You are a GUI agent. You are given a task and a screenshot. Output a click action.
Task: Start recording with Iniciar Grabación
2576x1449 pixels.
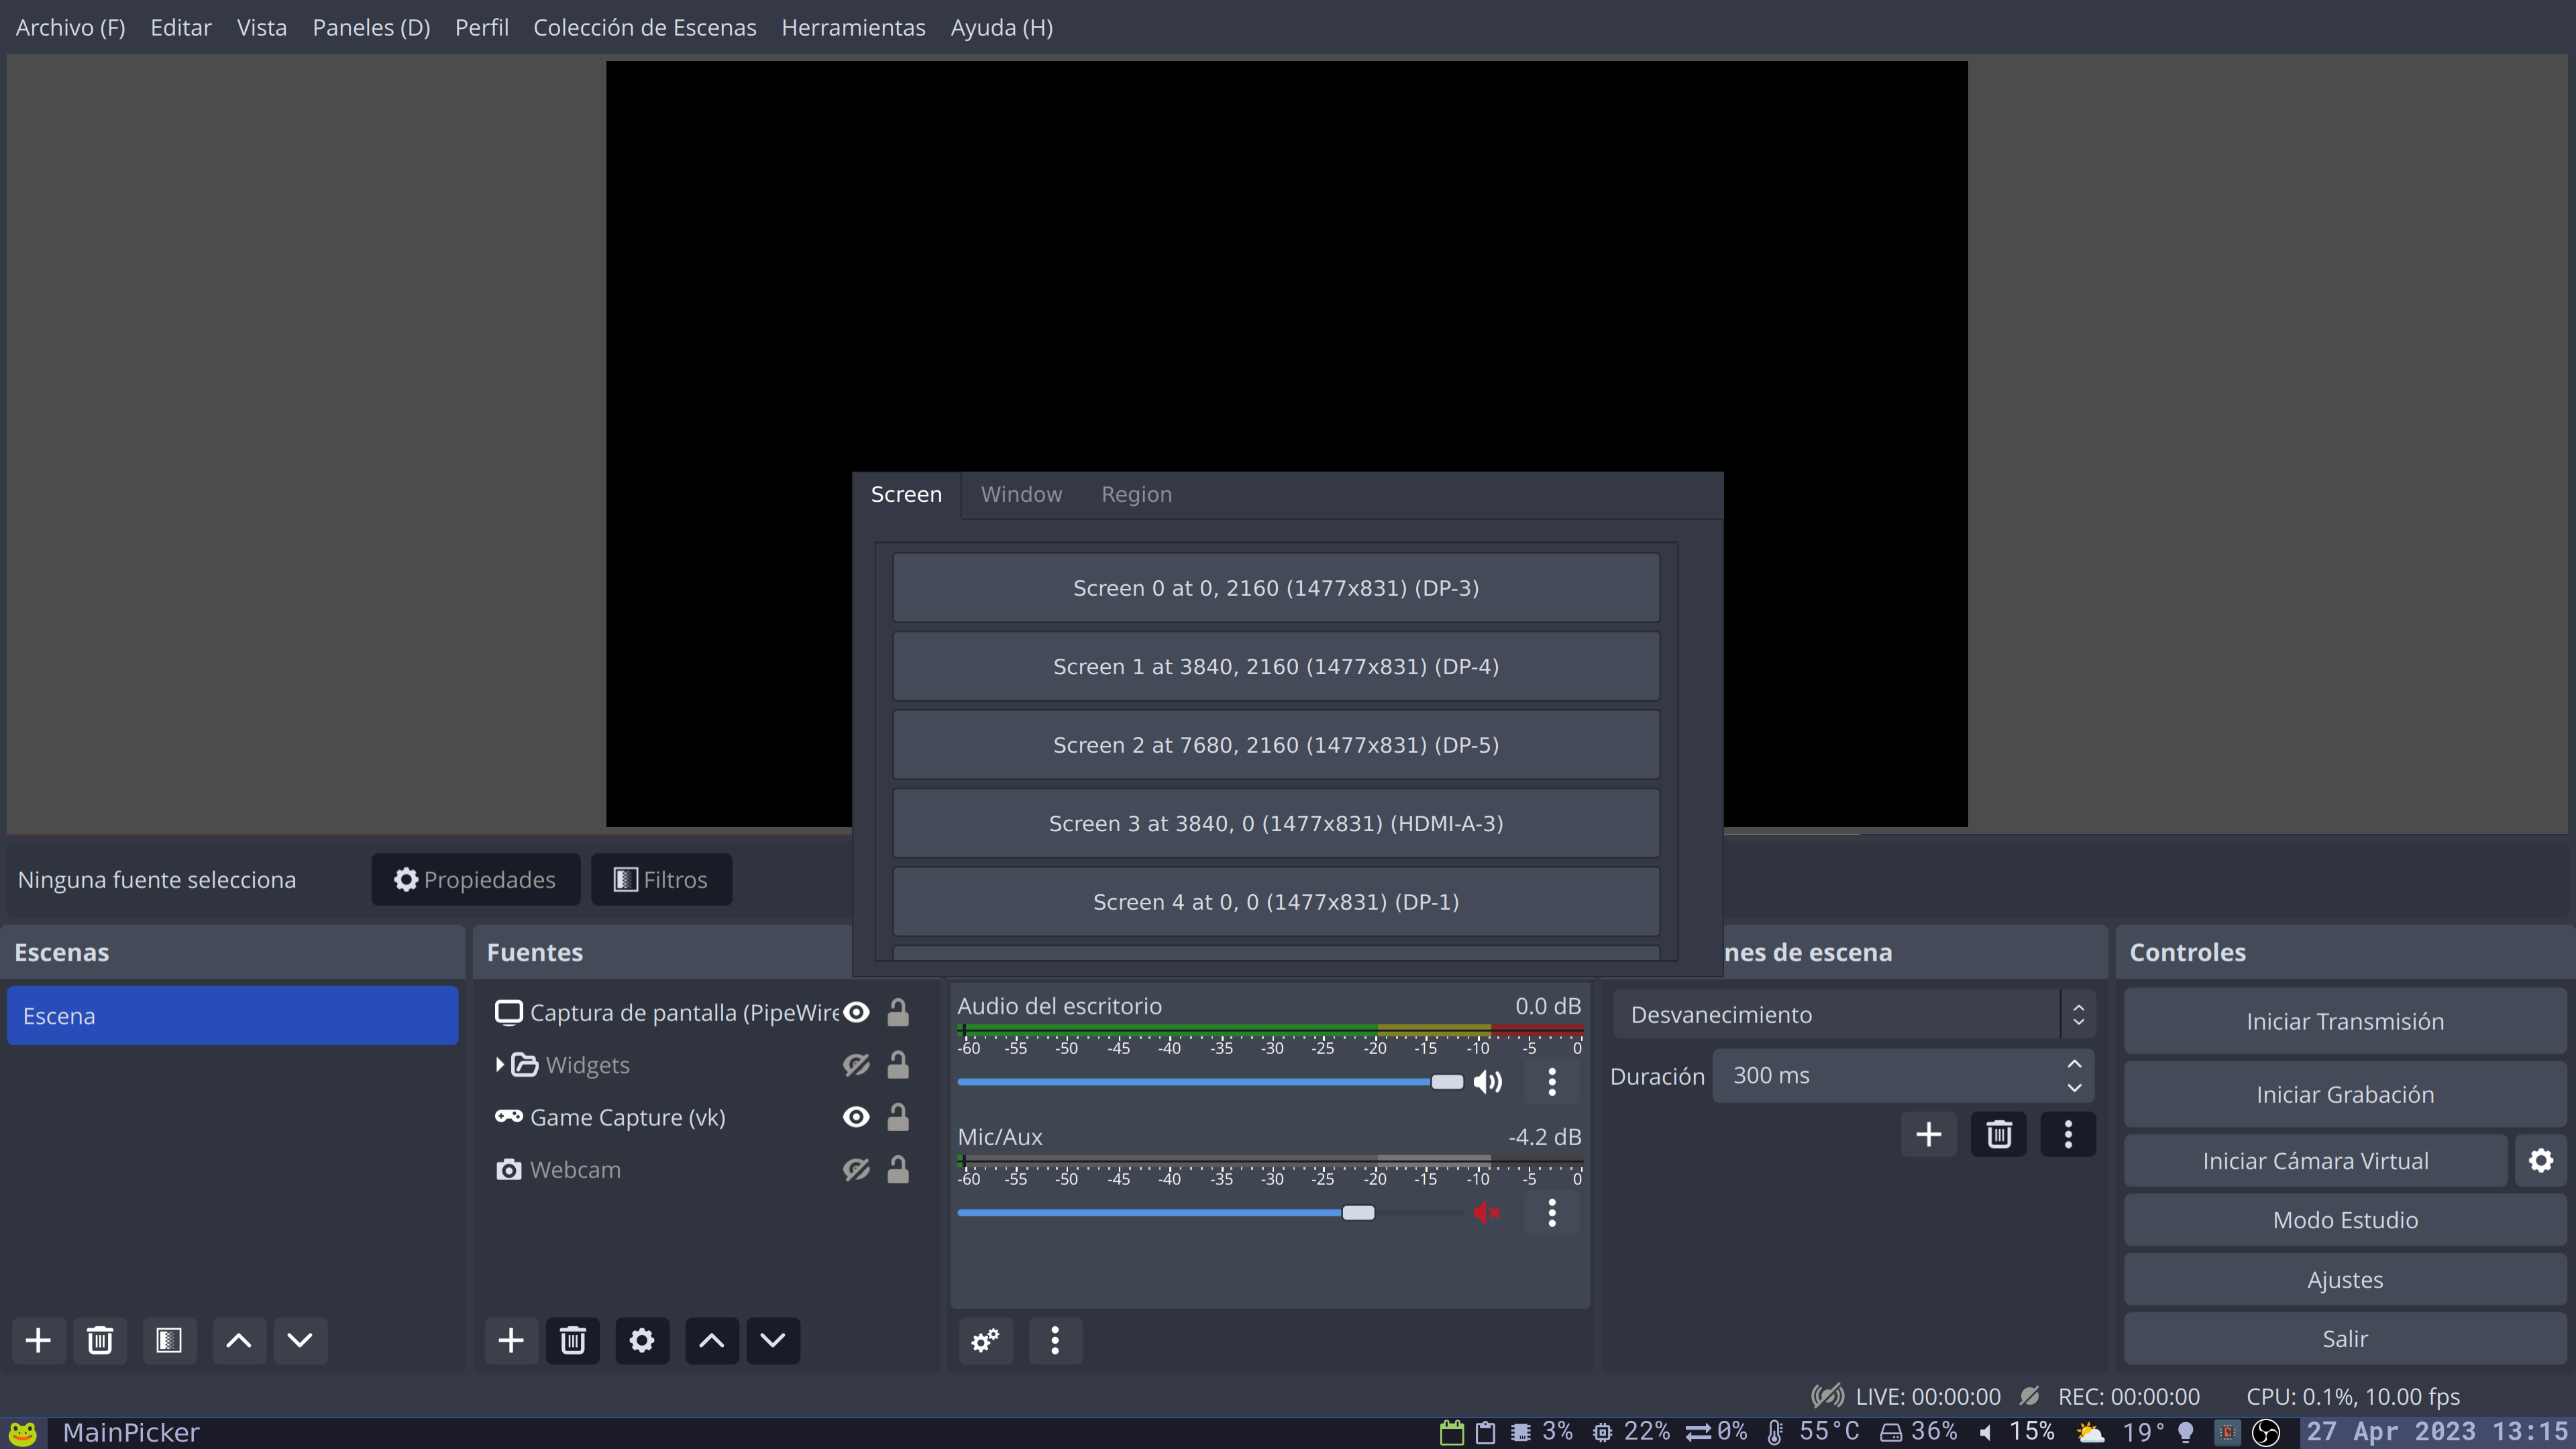(2344, 1093)
